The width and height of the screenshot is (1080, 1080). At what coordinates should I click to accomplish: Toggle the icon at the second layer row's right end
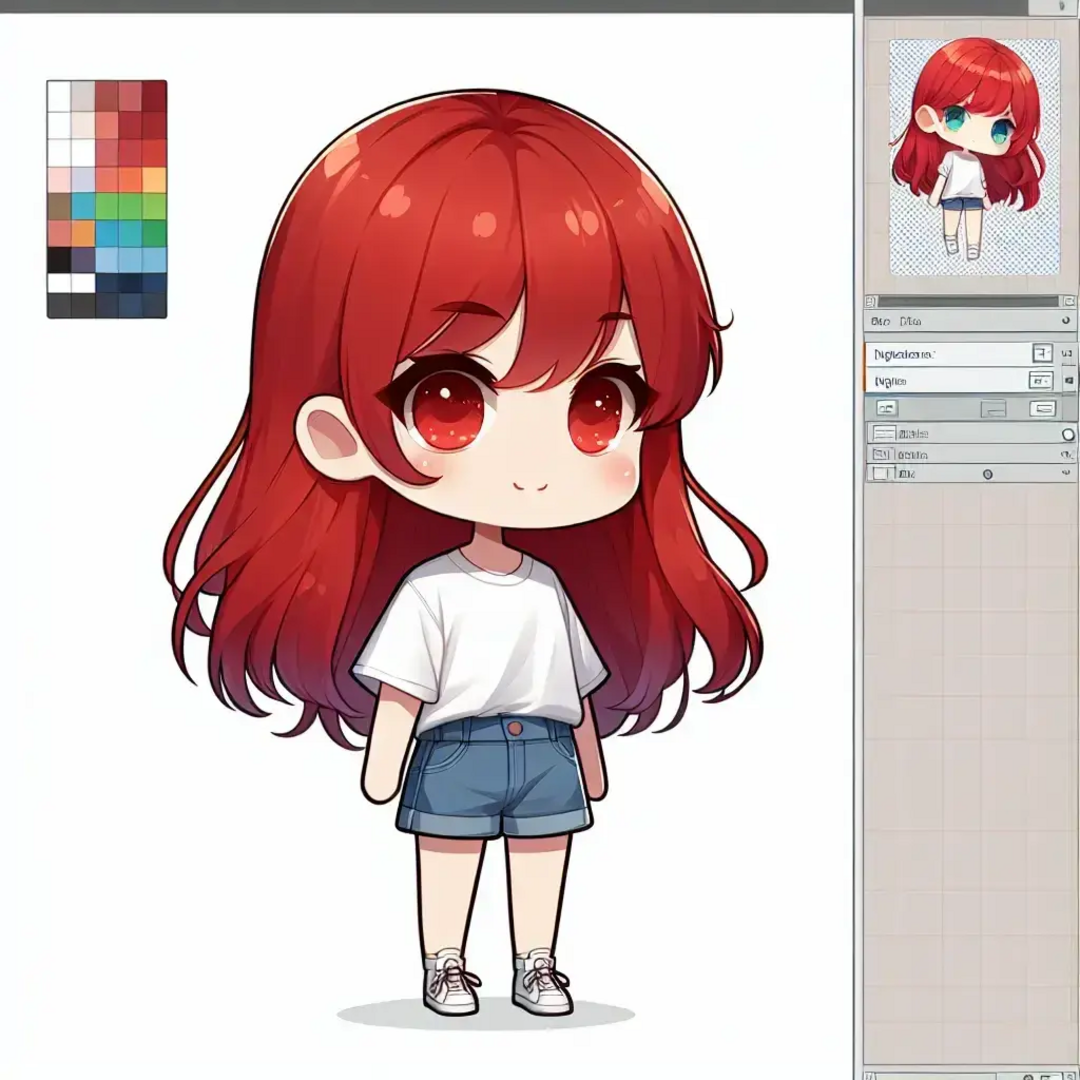(x=1066, y=455)
